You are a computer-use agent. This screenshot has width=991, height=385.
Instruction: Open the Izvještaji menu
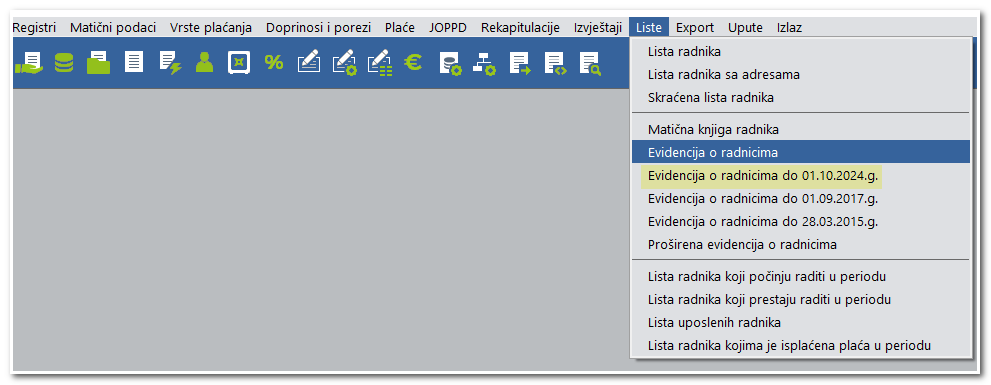click(x=598, y=27)
